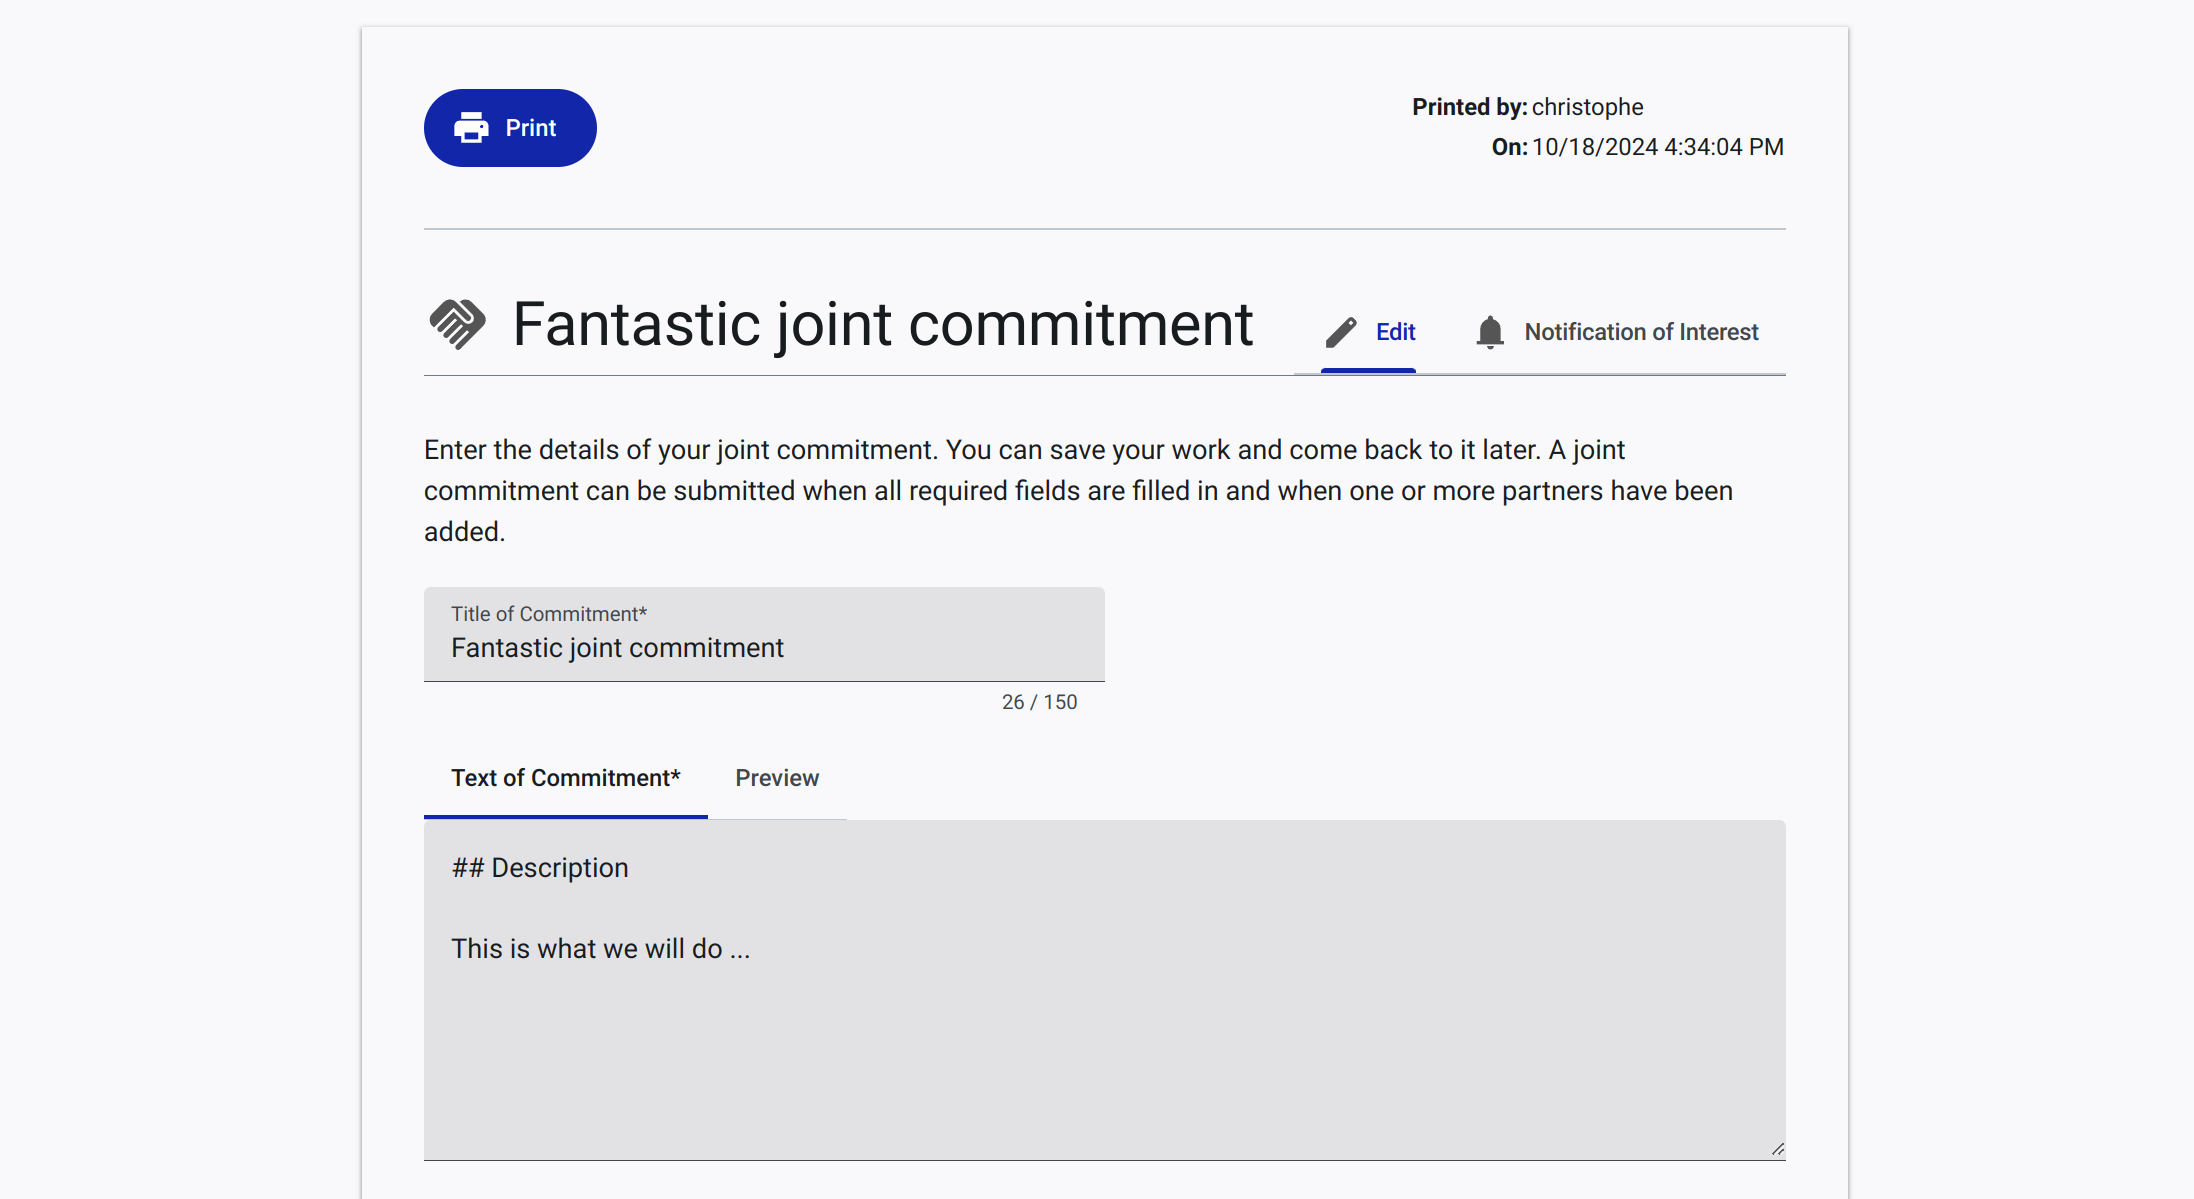Focus the Title of Commitment input field
Image resolution: width=2194 pixels, height=1199 pixels.
[764, 635]
